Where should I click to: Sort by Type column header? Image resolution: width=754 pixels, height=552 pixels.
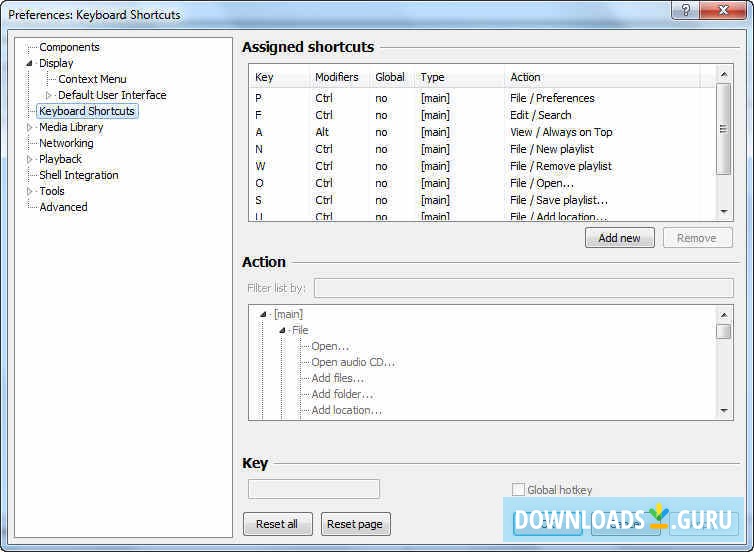(459, 77)
